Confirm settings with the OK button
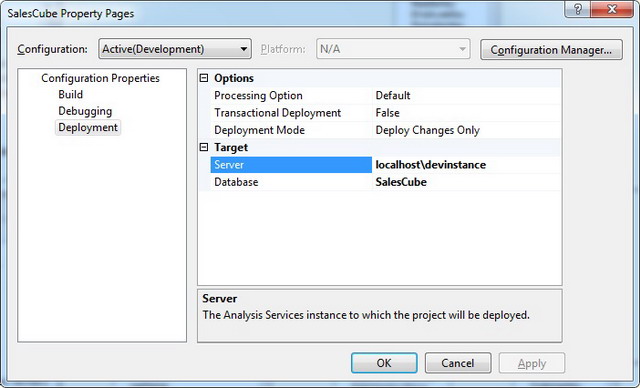This screenshot has width=640, height=388. tap(384, 363)
